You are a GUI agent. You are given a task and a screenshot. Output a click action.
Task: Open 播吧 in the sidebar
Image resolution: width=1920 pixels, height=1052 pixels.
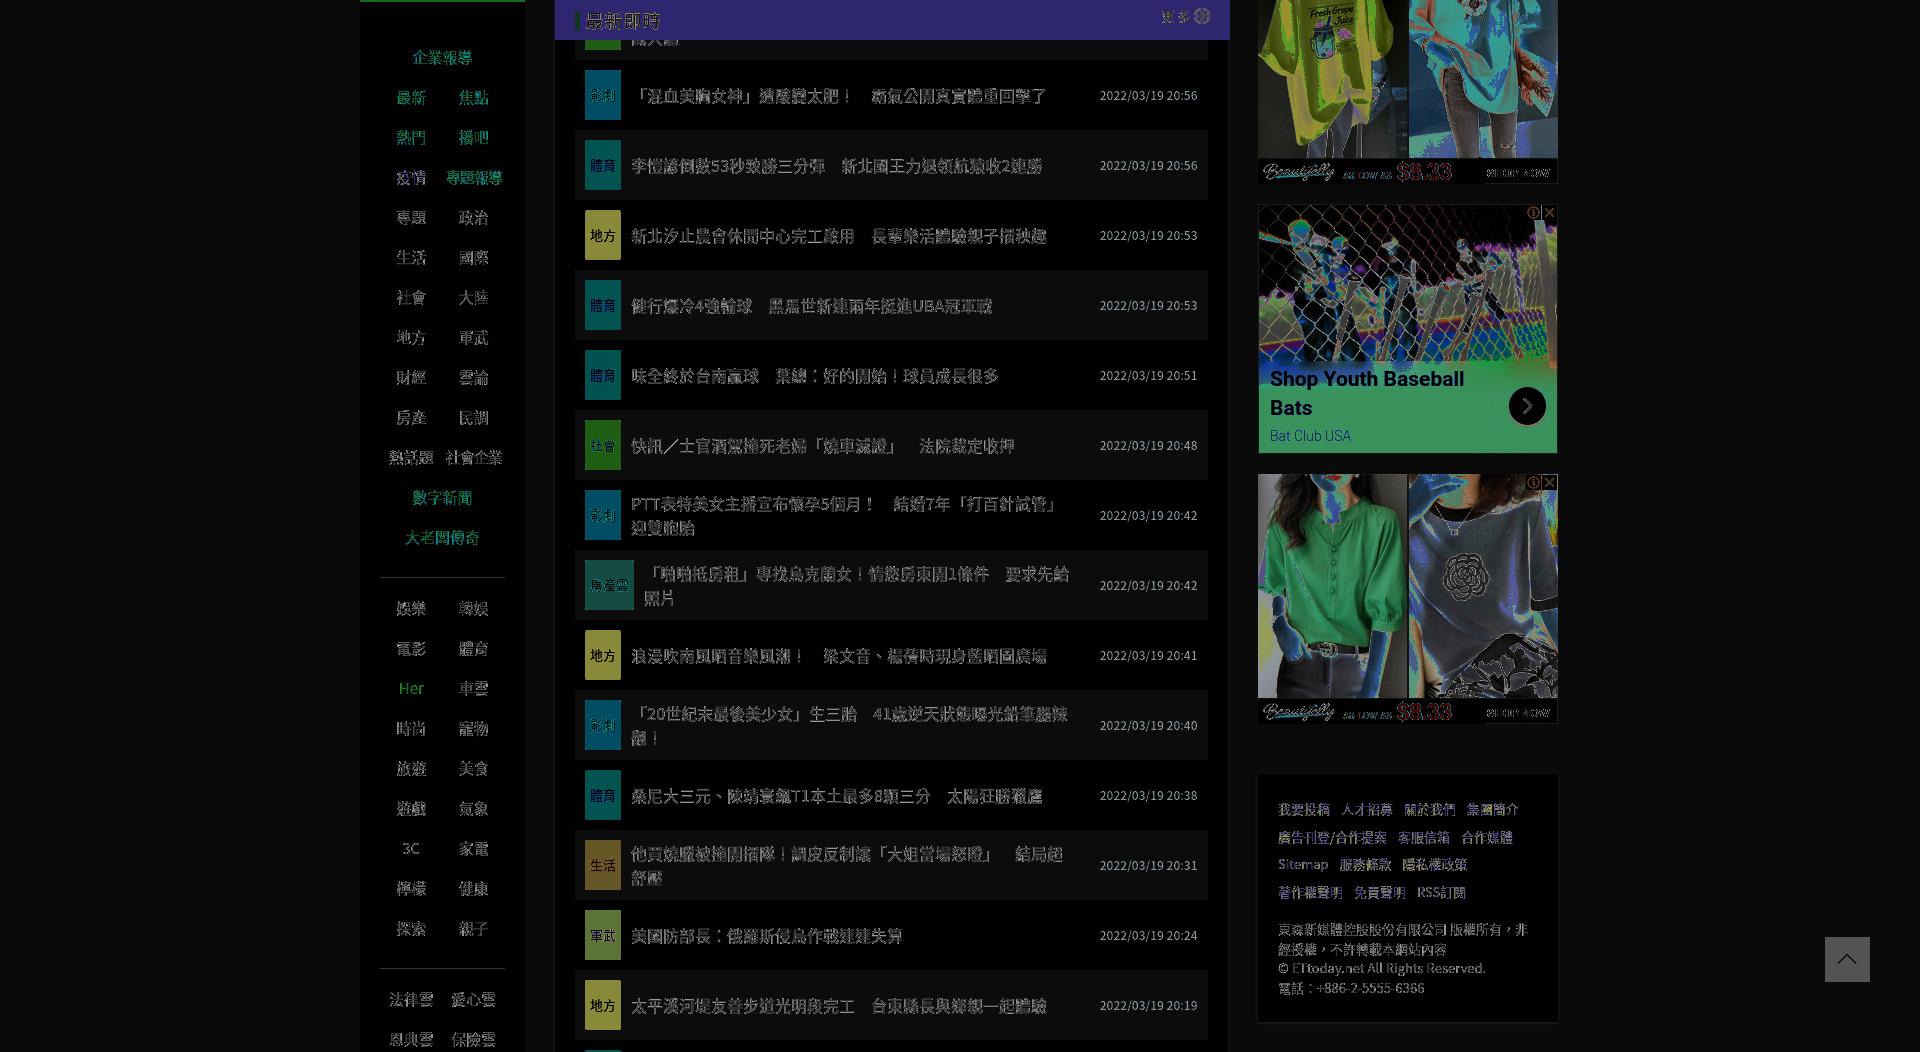click(473, 137)
